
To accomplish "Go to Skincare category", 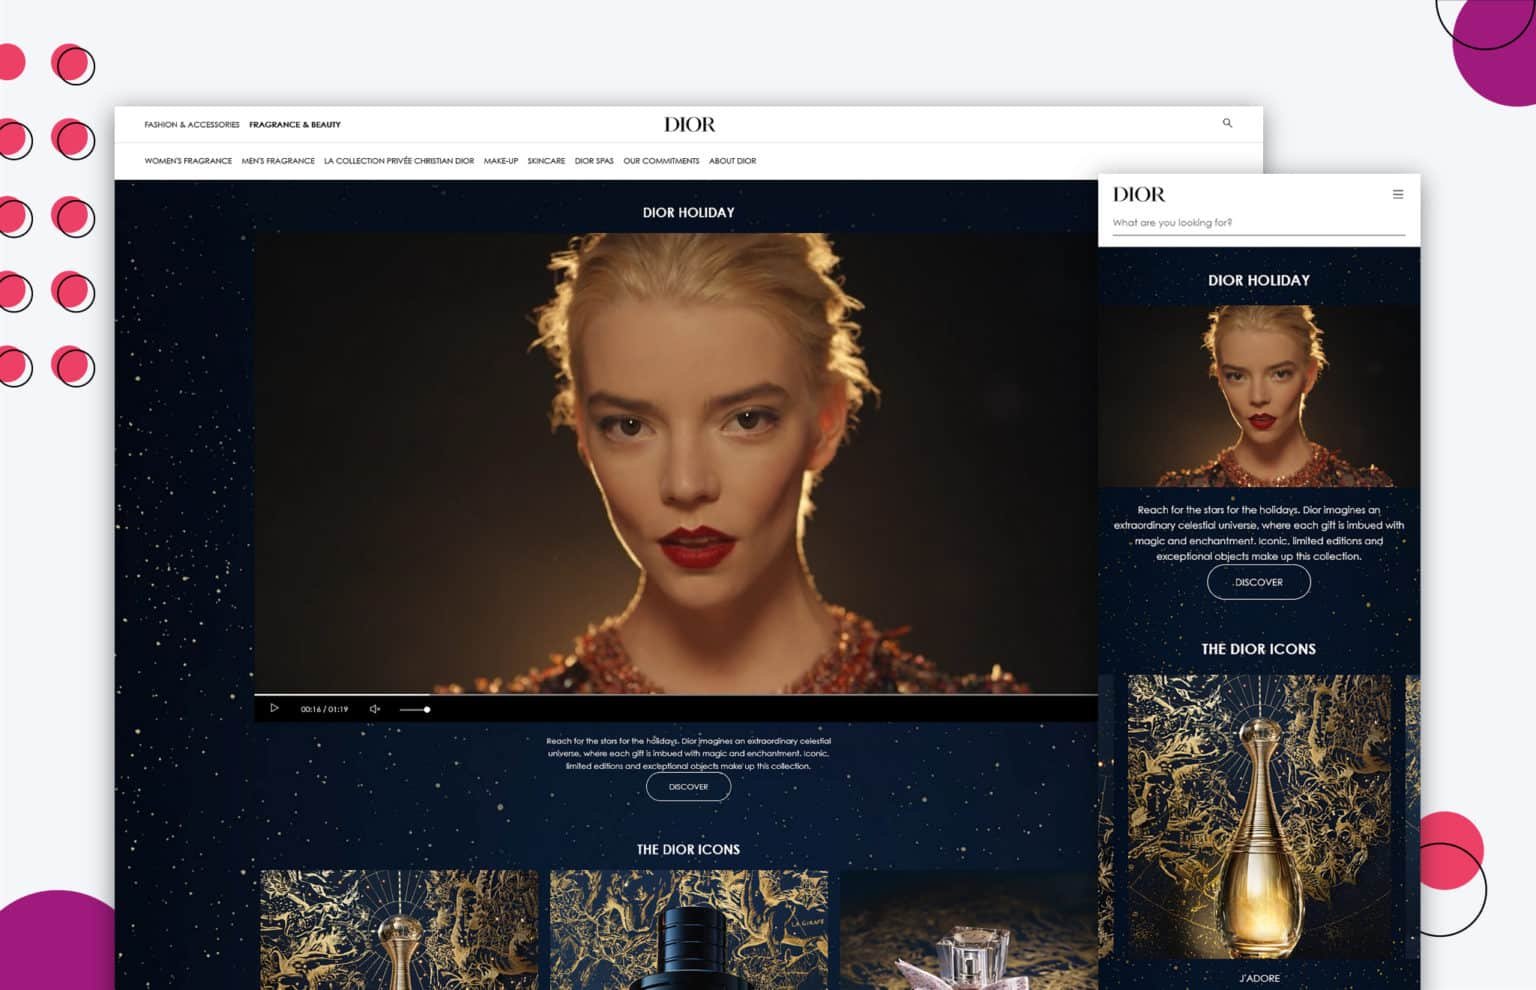I will coord(546,161).
